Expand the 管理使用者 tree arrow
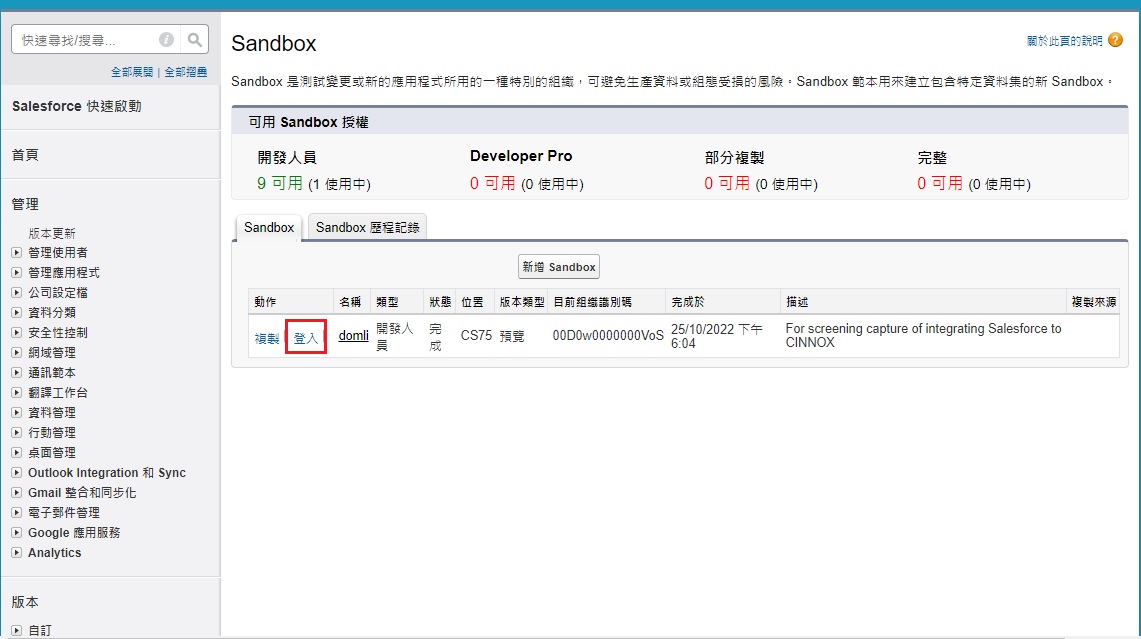 16,253
